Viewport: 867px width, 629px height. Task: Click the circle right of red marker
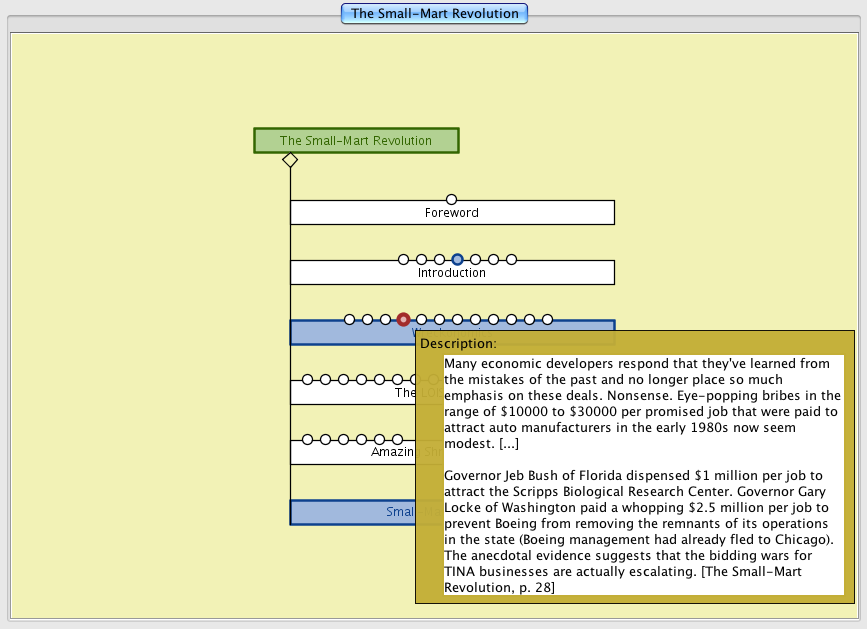pos(421,319)
